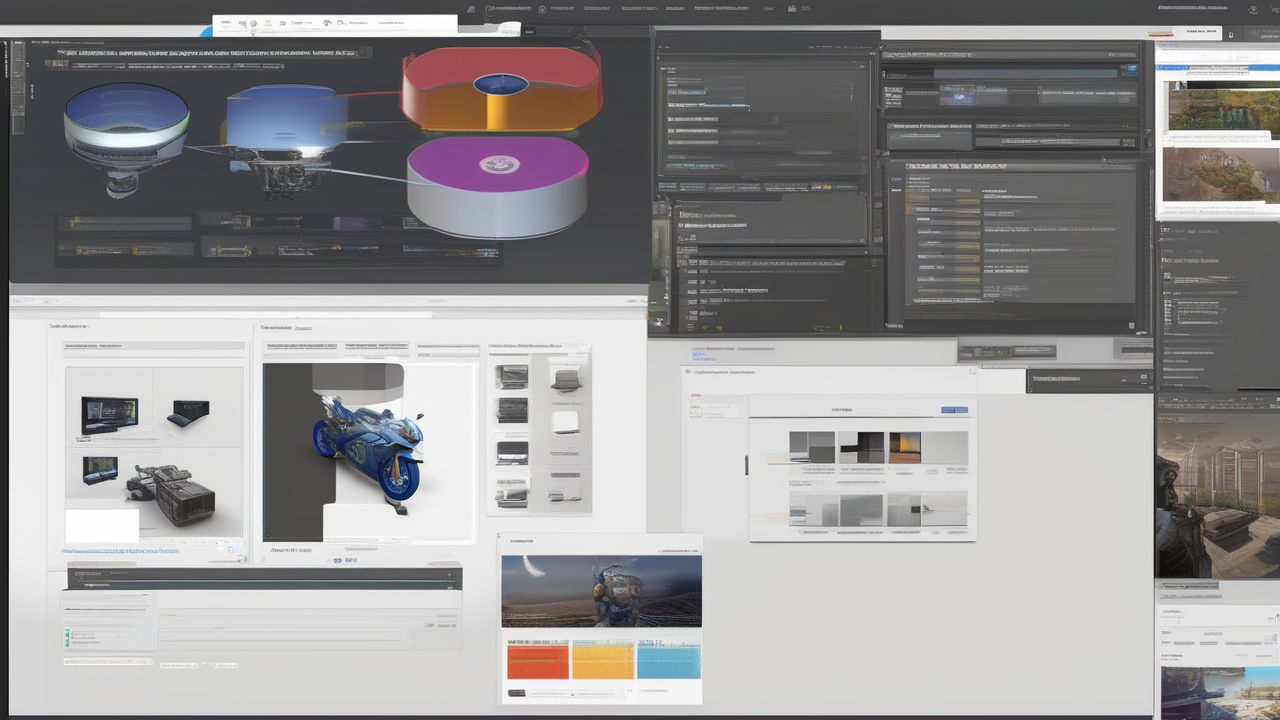The image size is (1280, 720).
Task: Click the yellow color block in chart panel
Action: (x=602, y=661)
